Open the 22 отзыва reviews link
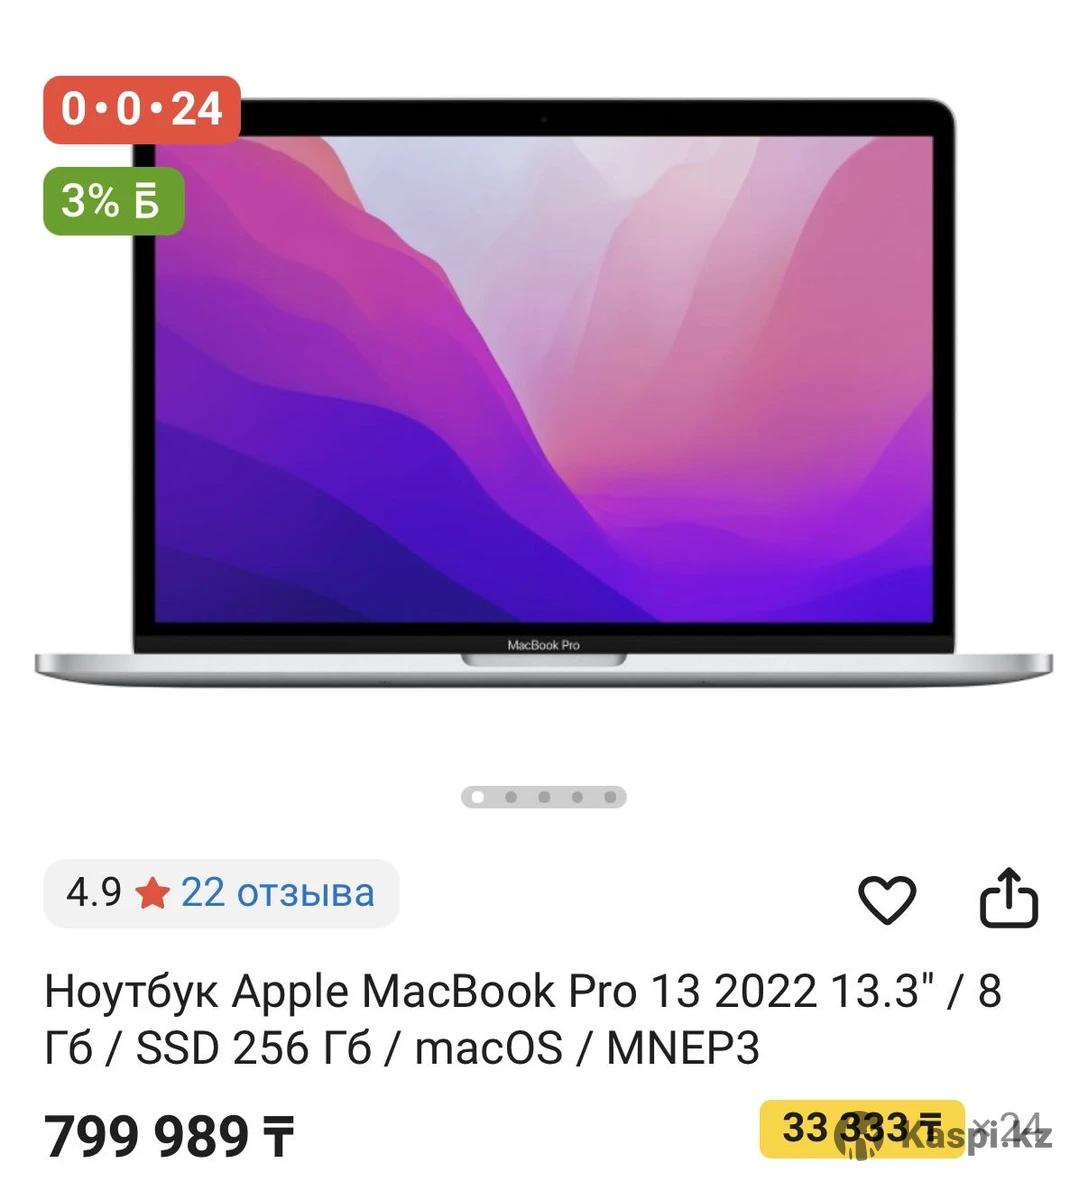This screenshot has height=1200, width=1088. point(278,892)
